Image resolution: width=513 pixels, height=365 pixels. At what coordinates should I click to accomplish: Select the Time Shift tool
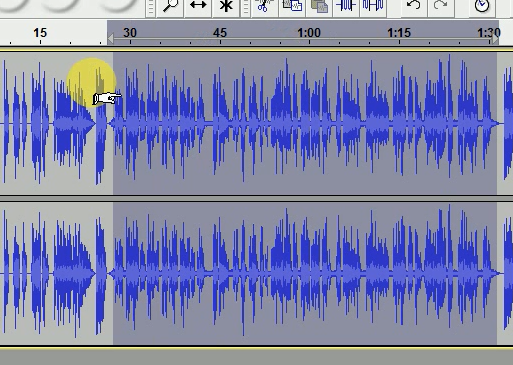click(x=198, y=5)
